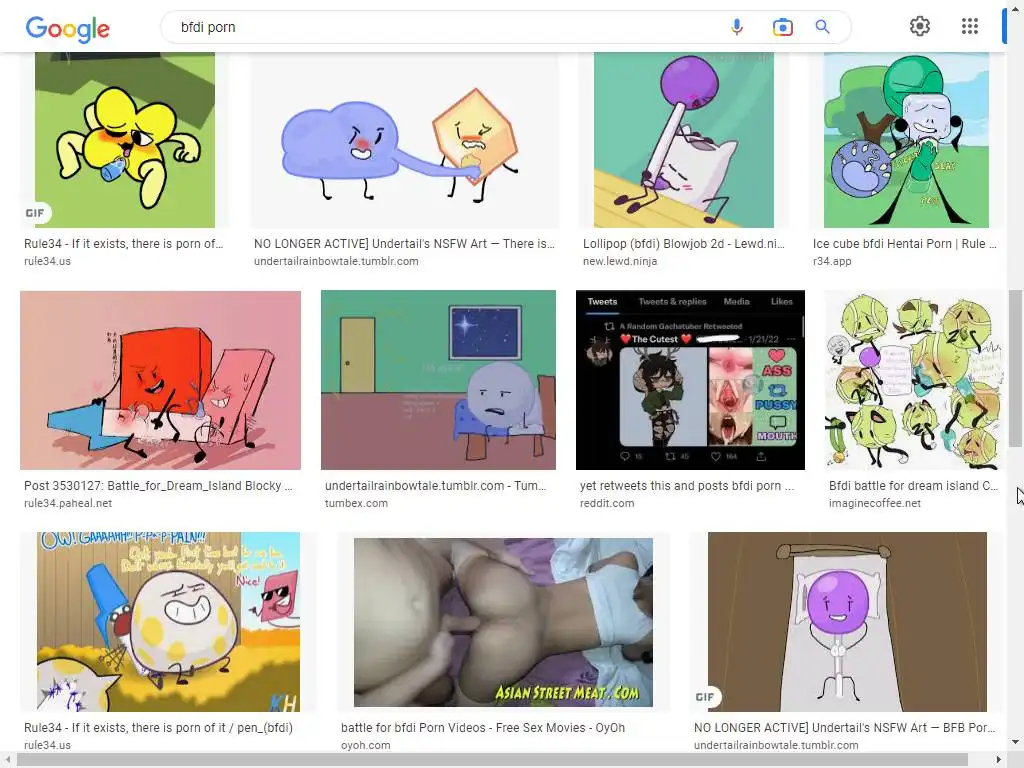This screenshot has height=768, width=1024.
Task: Click the scroll left arrow button
Action: (x=7, y=760)
